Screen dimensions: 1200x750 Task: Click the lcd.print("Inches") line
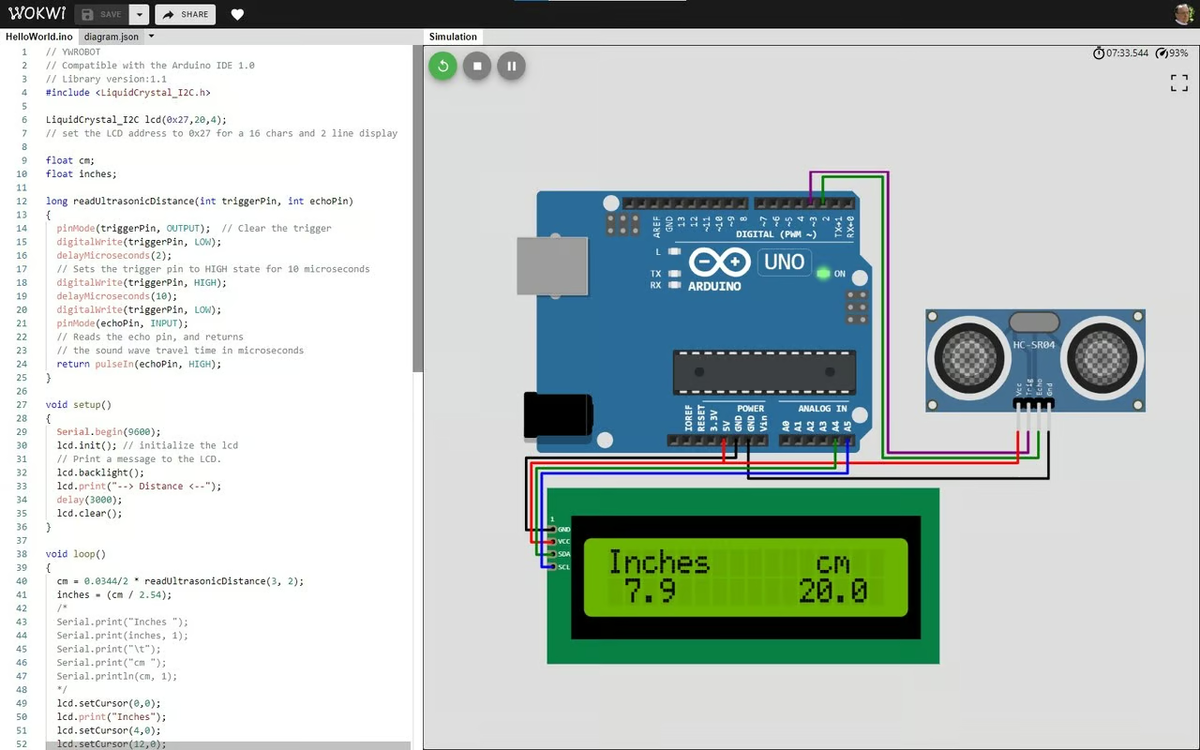click(x=111, y=717)
